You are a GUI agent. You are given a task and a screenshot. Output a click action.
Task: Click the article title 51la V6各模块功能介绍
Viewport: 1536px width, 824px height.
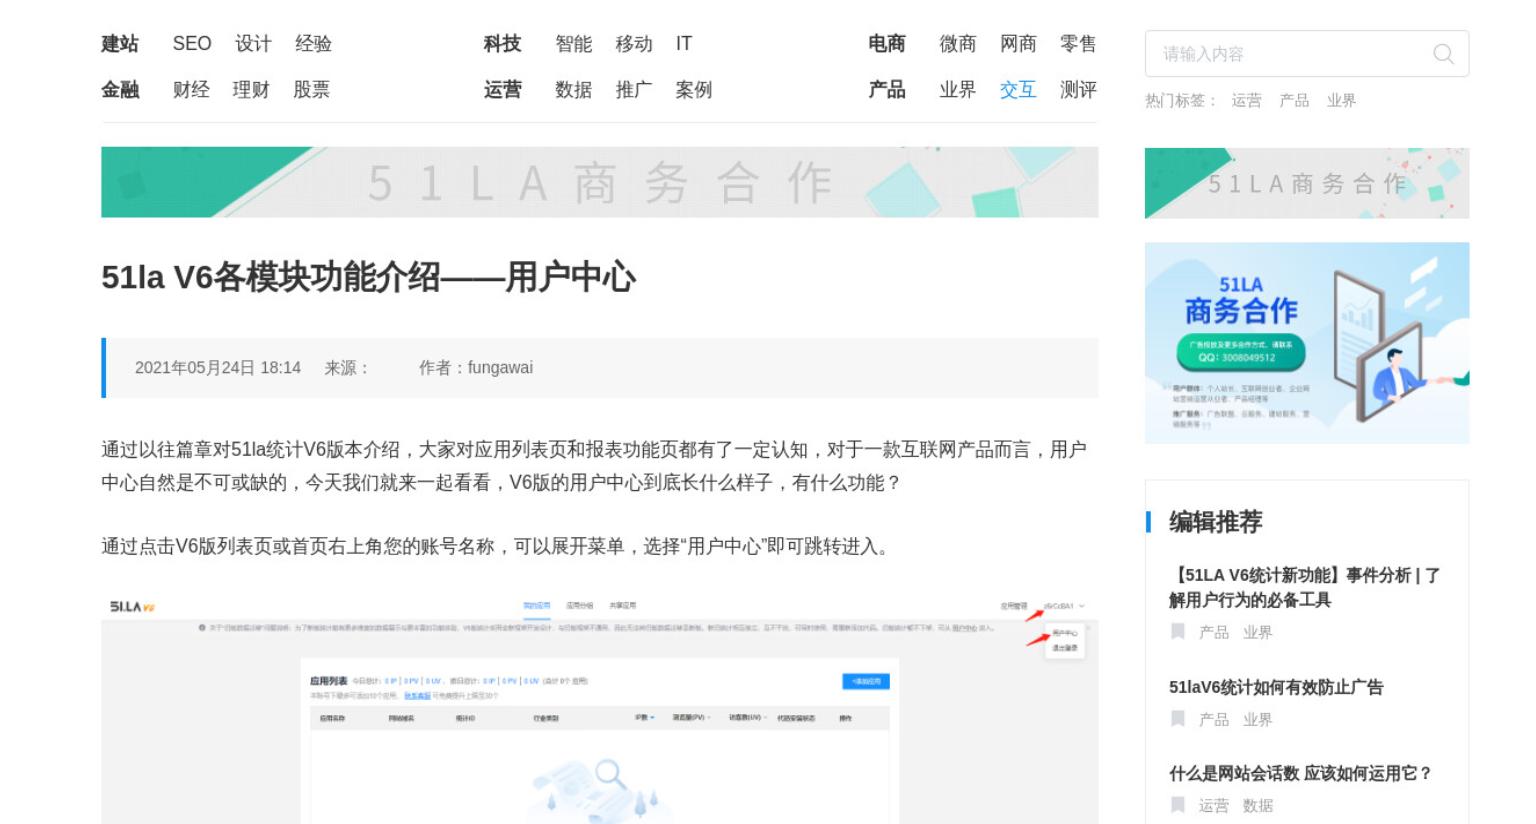click(x=368, y=277)
